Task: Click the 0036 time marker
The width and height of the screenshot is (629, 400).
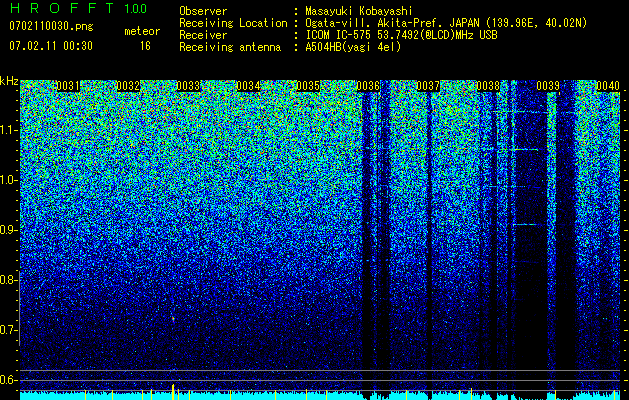Action: [x=368, y=86]
